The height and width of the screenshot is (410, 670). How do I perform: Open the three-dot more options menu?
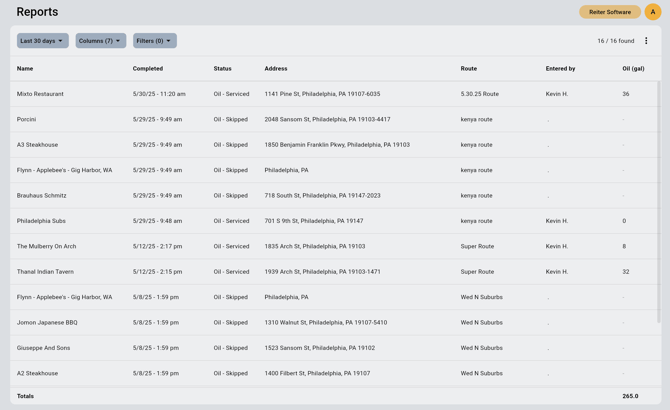646,41
